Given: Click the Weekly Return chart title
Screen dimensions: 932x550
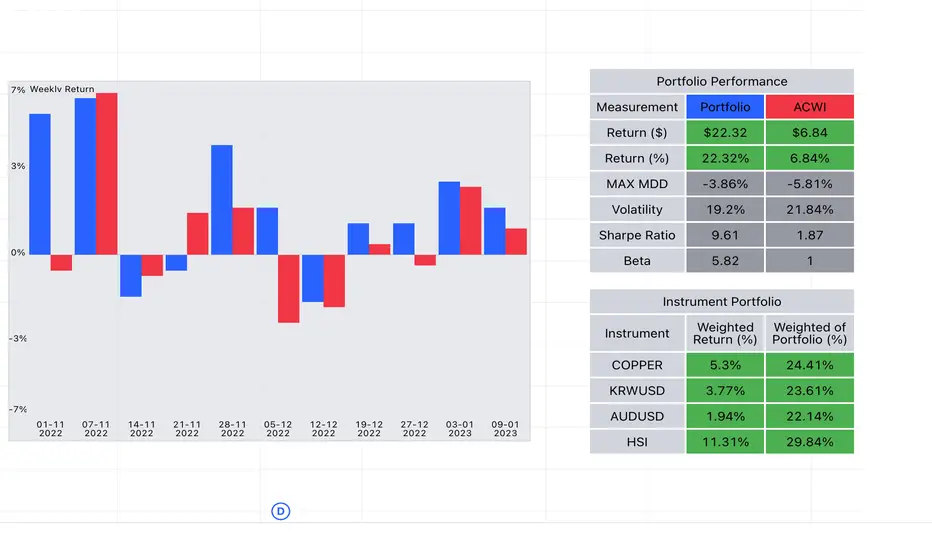Looking at the screenshot, I should click(x=62, y=89).
